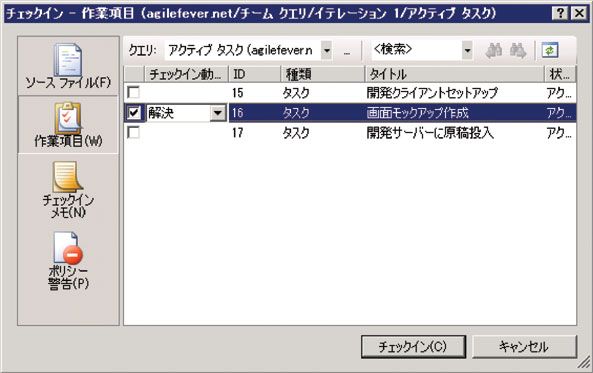Image resolution: width=593 pixels, height=373 pixels.
Task: Uncheck the checkbox for task ID 16
Action: coord(134,112)
